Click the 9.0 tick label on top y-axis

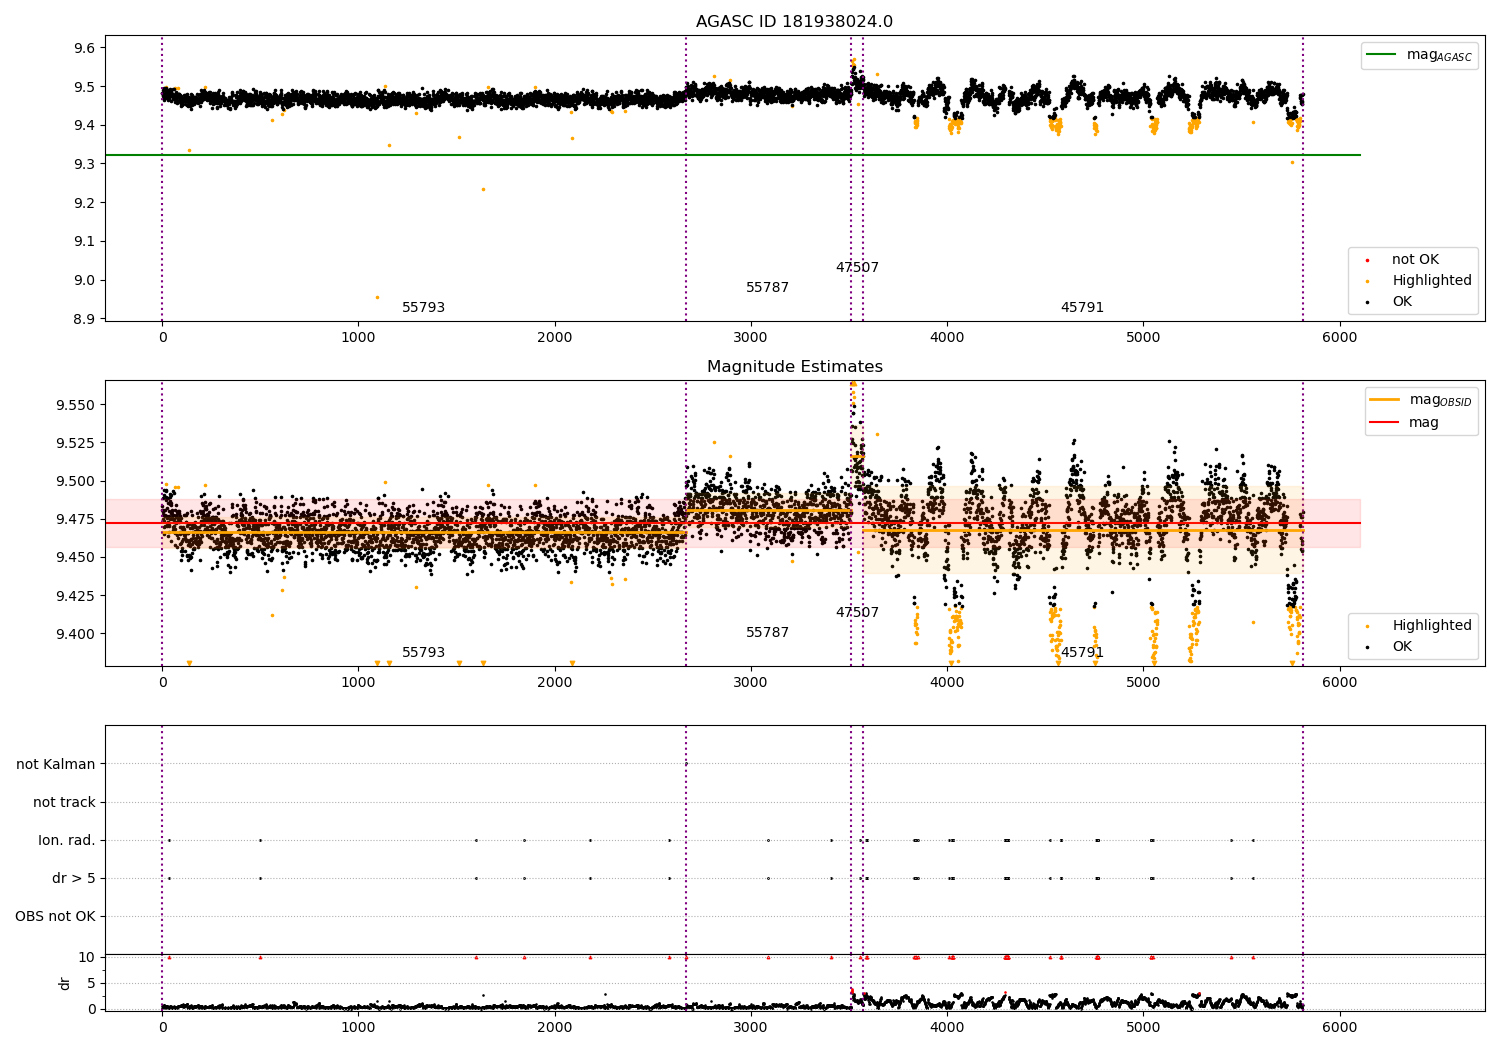pyautogui.click(x=85, y=281)
